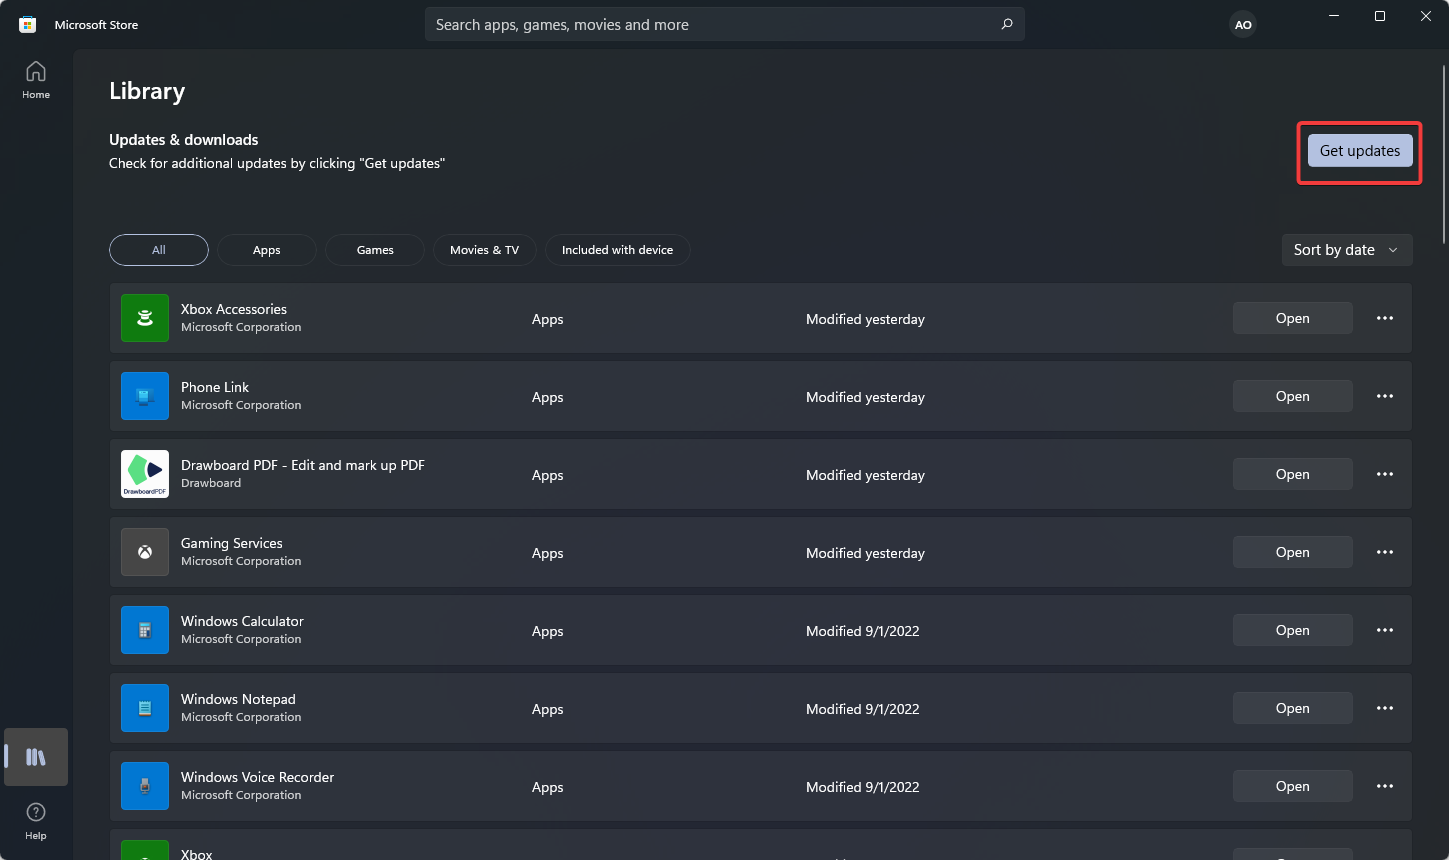Viewport: 1449px width, 860px height.
Task: Click the search magnifier icon
Action: click(1007, 25)
